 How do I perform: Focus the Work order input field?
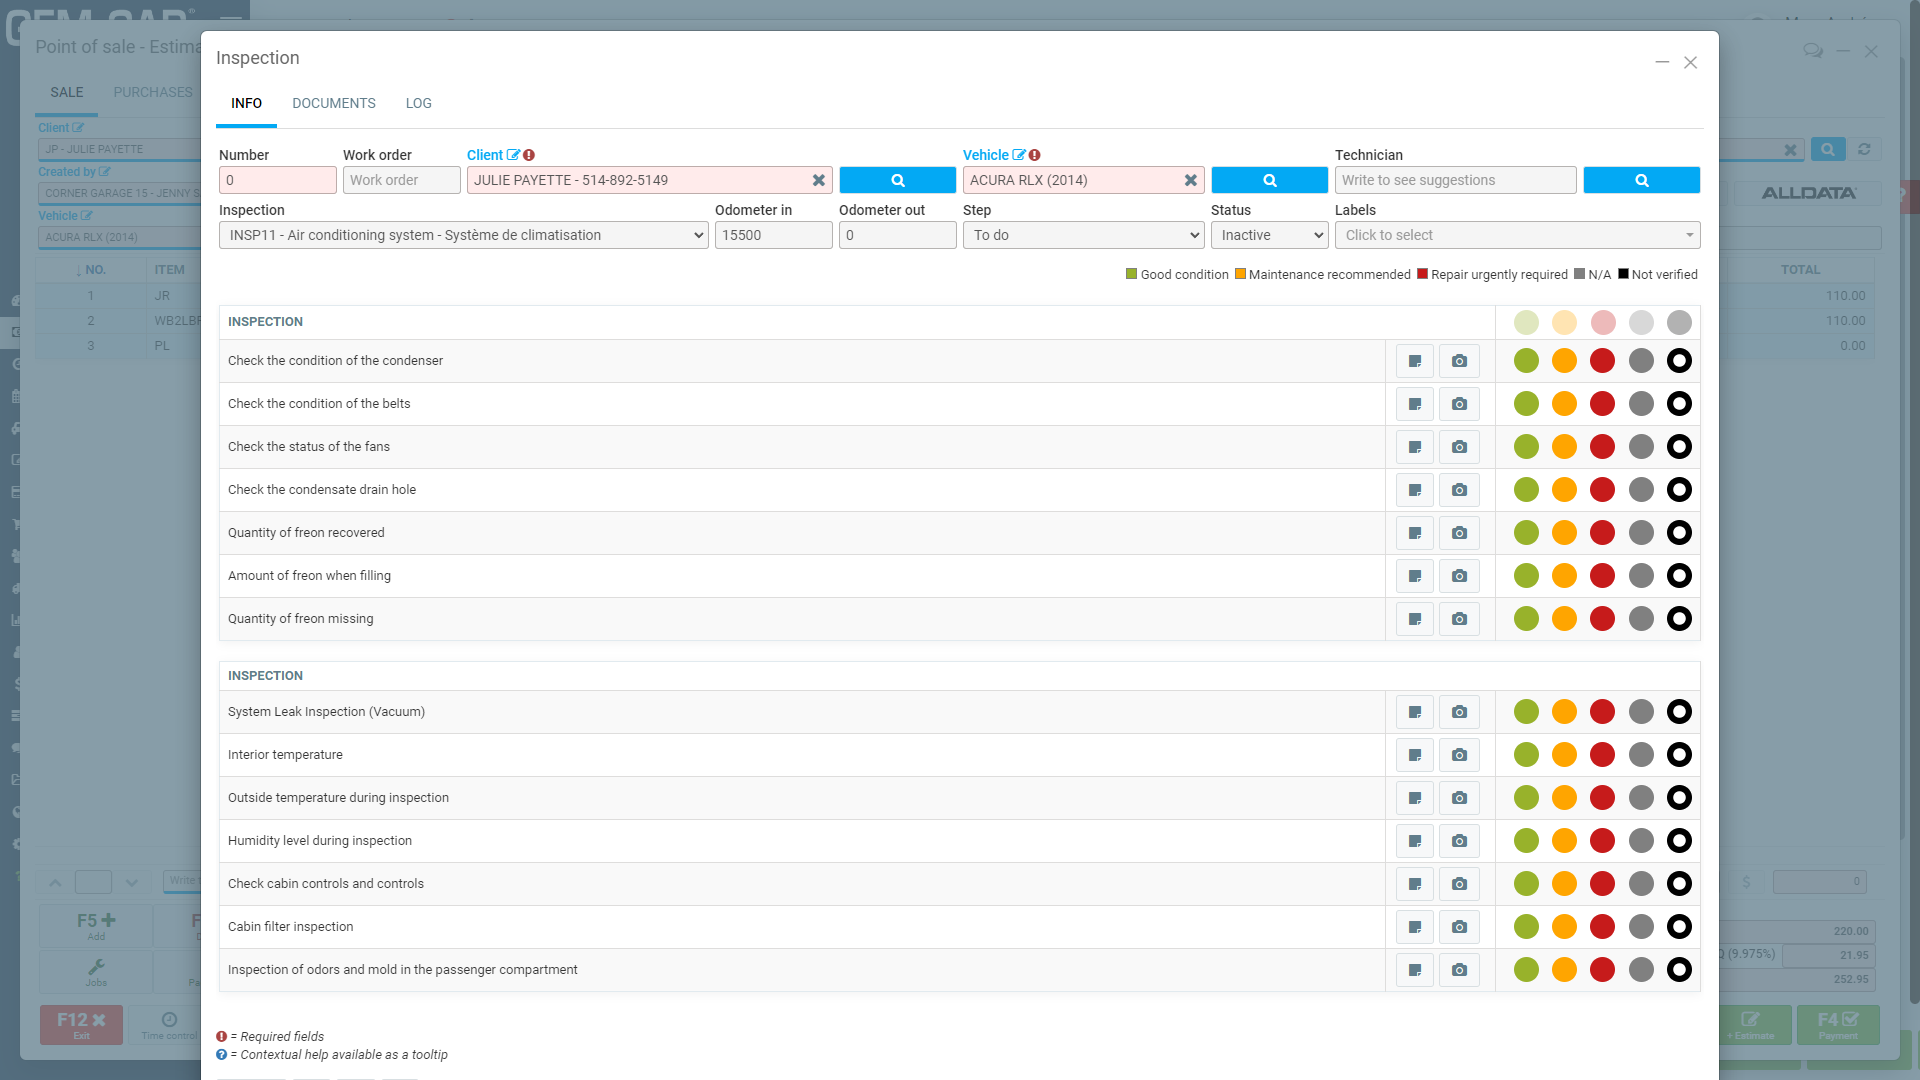[x=402, y=180]
